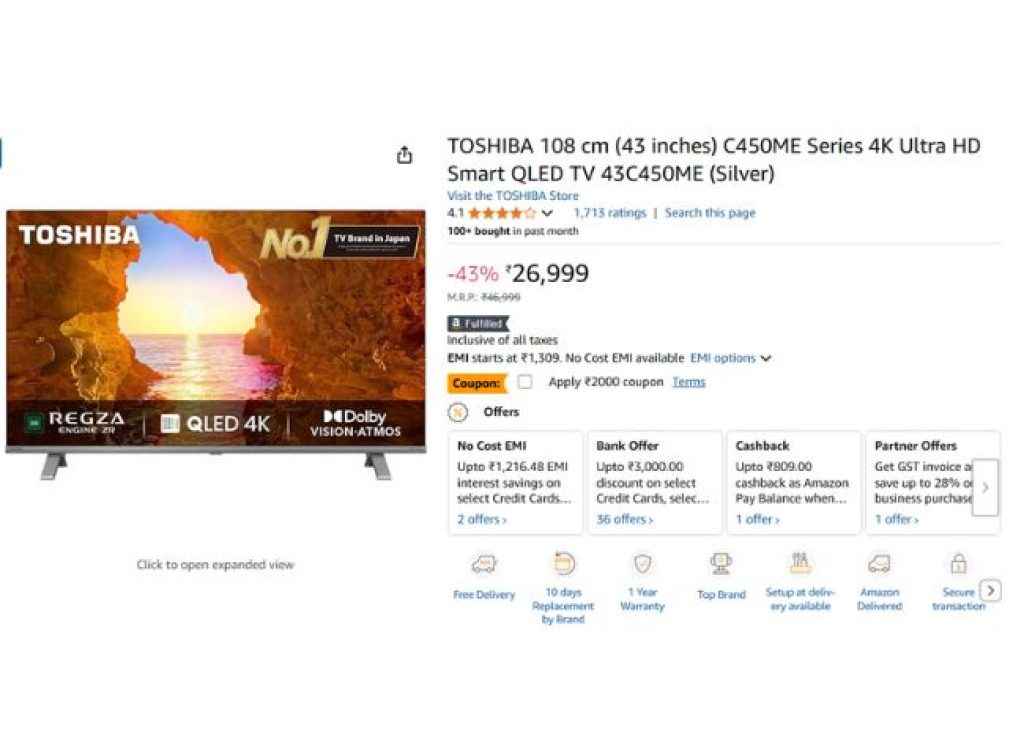Click the Free Delivery icon
The height and width of the screenshot is (756, 1024).
coord(484,565)
